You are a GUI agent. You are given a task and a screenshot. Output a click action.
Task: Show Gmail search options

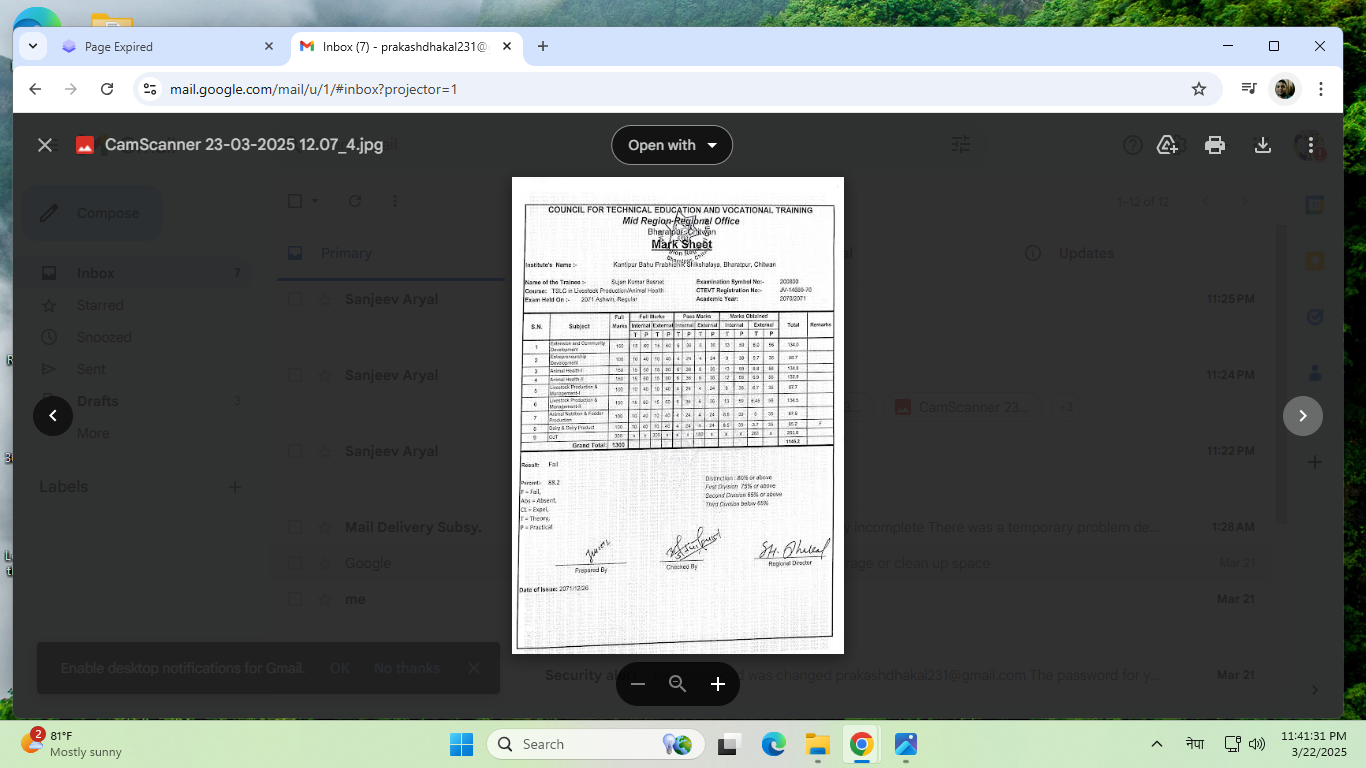[961, 145]
